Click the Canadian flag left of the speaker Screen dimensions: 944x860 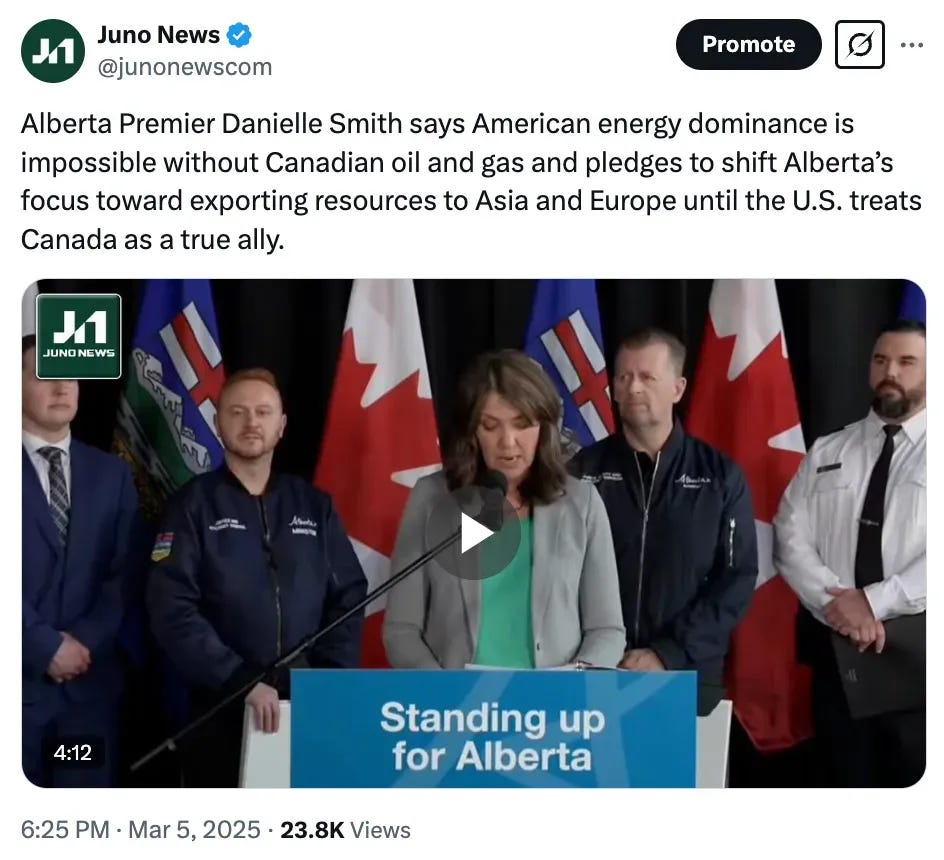(x=376, y=422)
